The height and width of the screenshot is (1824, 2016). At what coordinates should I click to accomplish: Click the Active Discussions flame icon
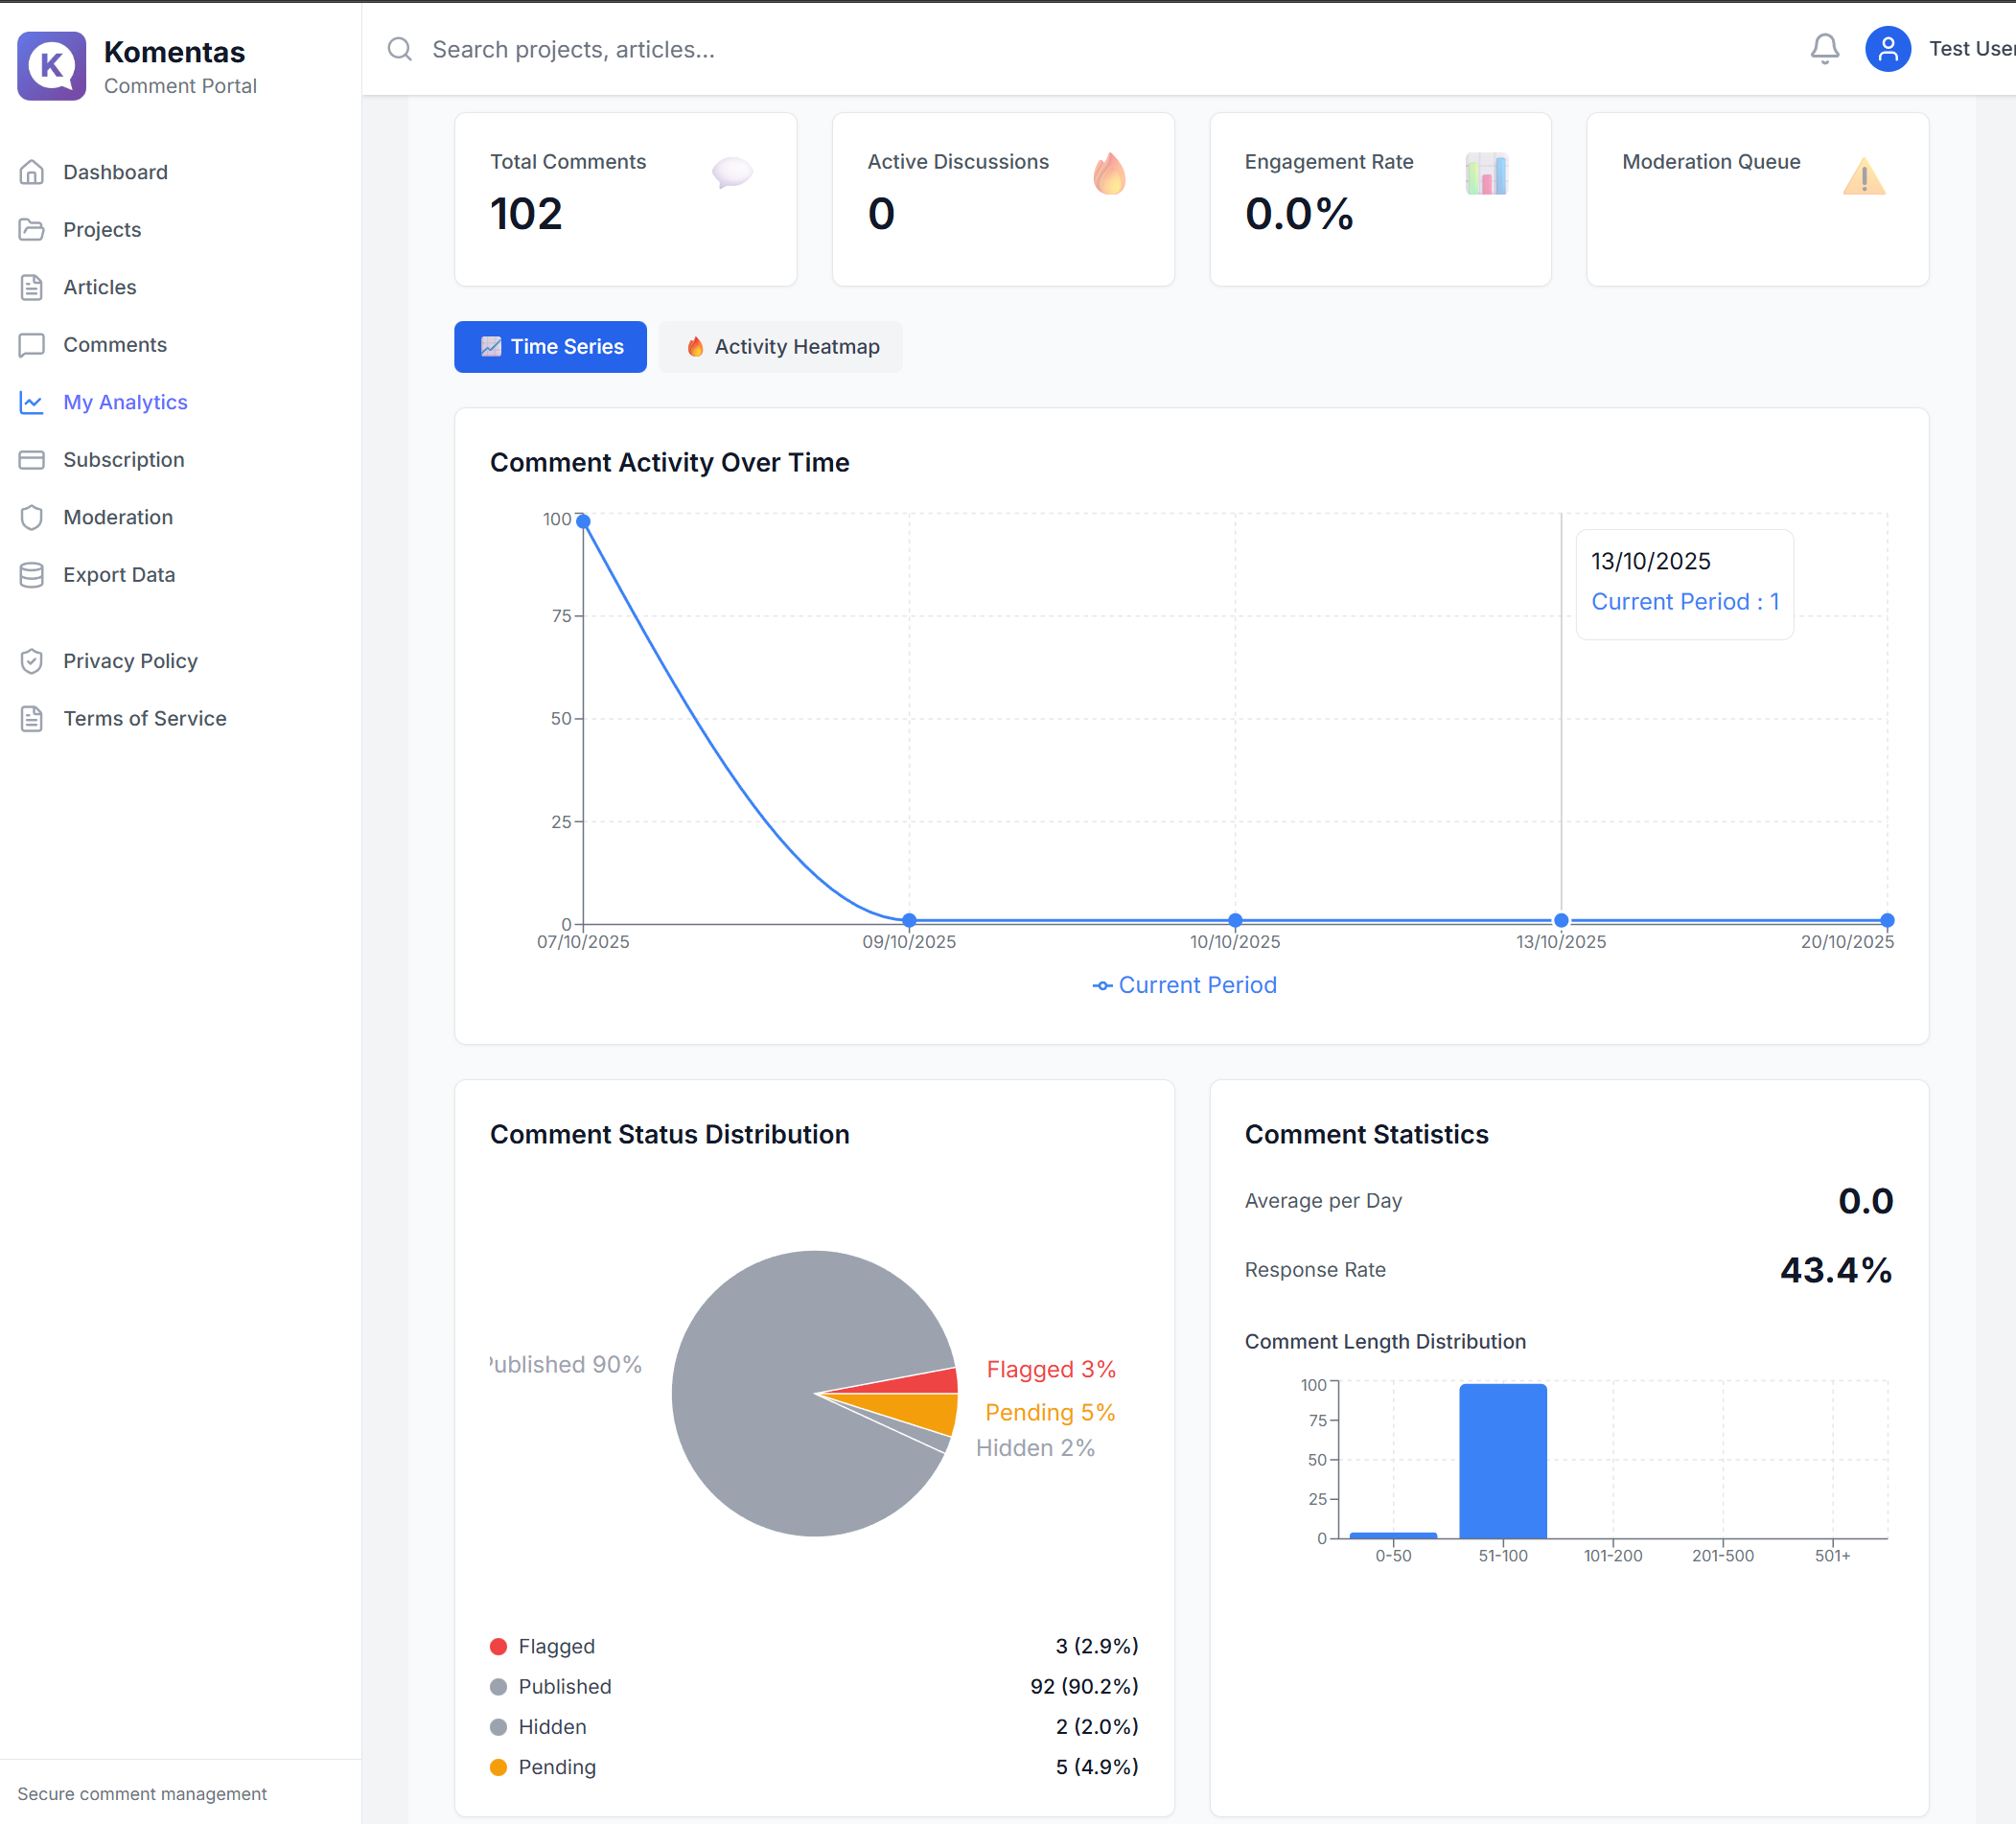coord(1108,174)
